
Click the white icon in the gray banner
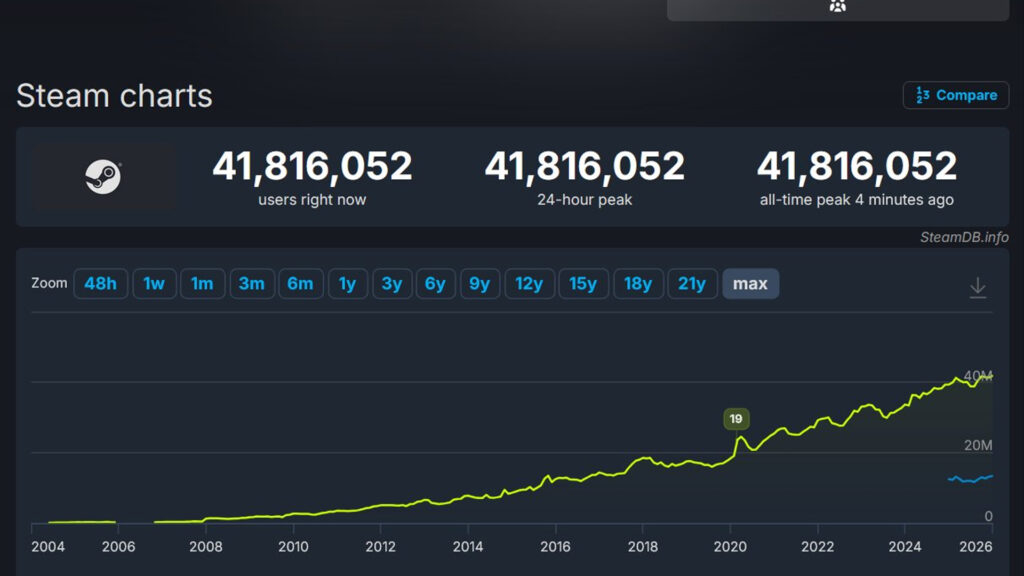(838, 6)
